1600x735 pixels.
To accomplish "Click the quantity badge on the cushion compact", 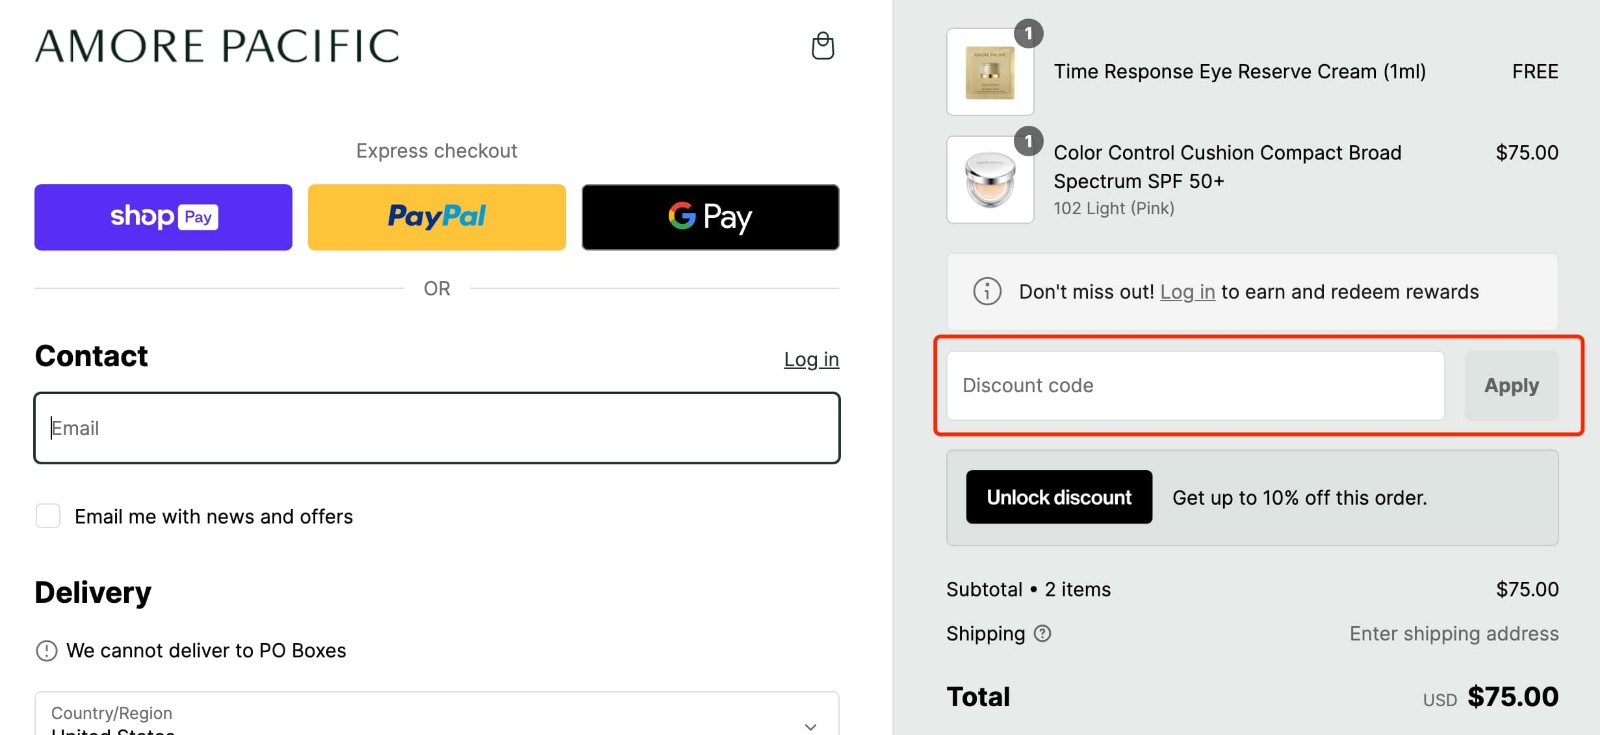I will [1029, 142].
